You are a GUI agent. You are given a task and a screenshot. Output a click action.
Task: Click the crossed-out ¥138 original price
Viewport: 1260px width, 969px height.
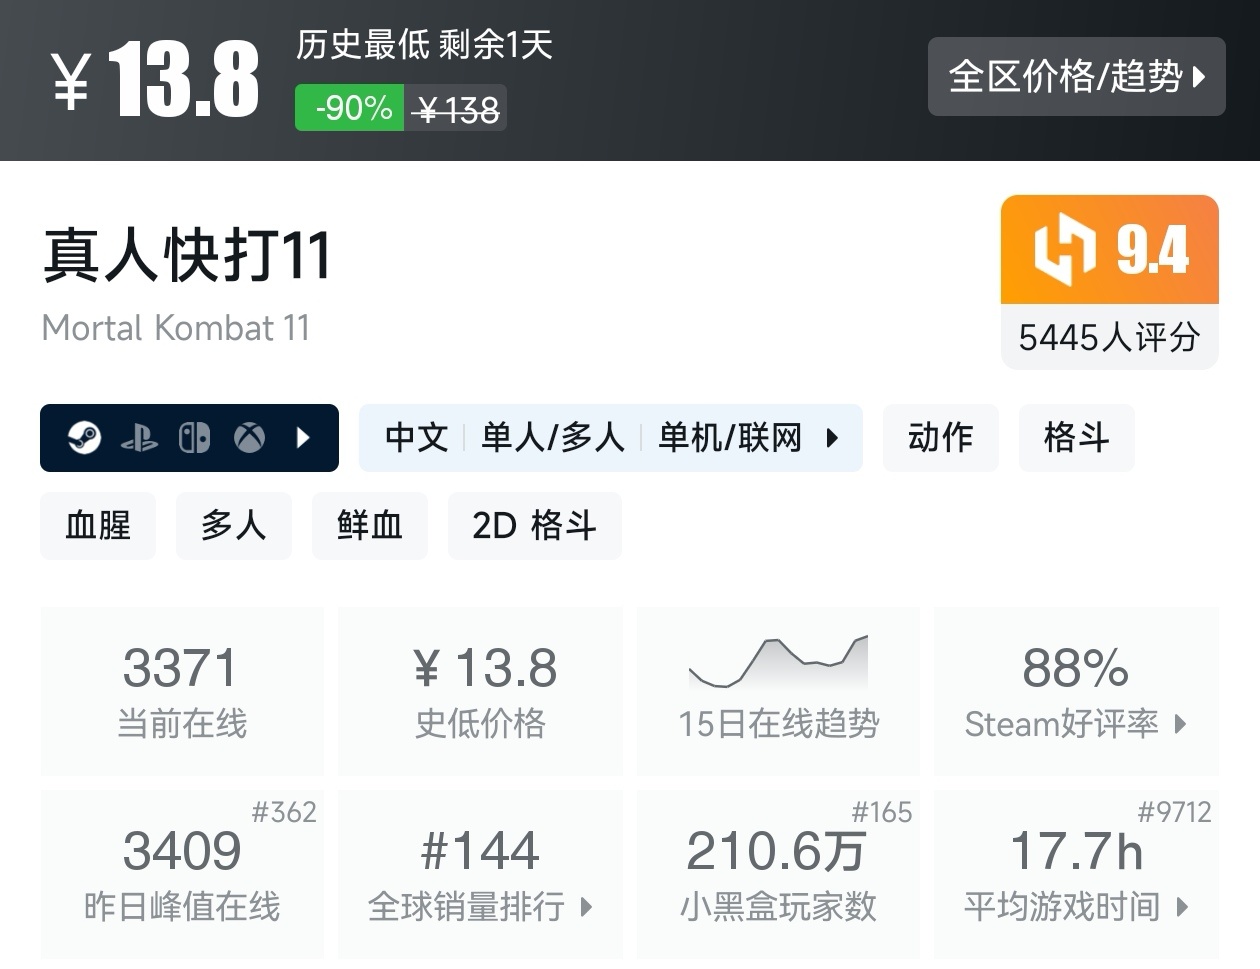(456, 108)
